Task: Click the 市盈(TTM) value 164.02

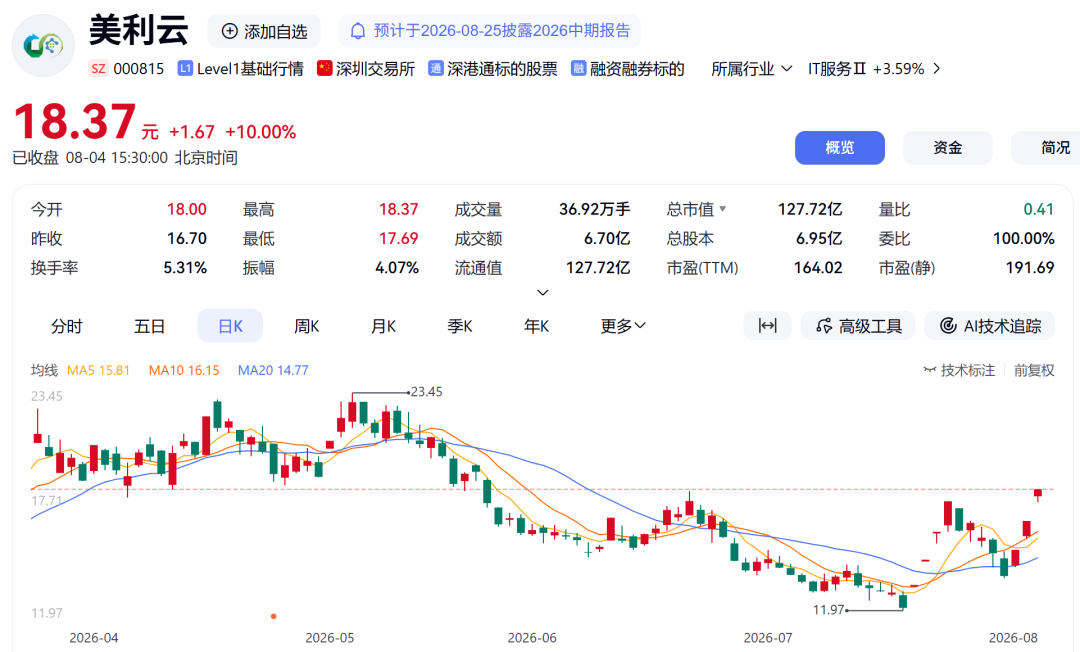Action: [818, 267]
